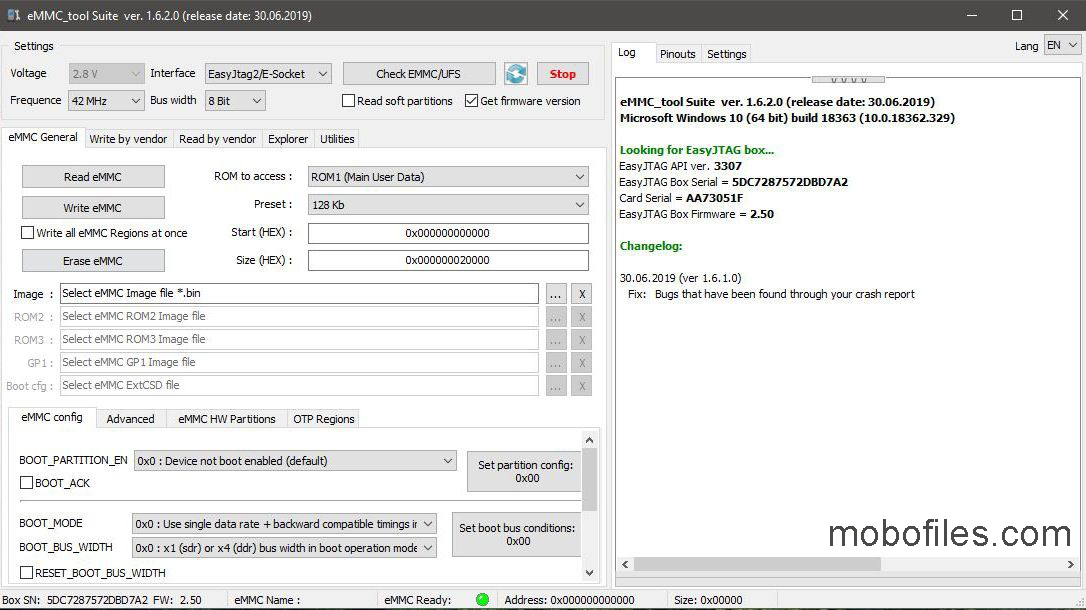Browse for eMMC Image file with ellipsis button
The image size is (1086, 610).
click(555, 294)
